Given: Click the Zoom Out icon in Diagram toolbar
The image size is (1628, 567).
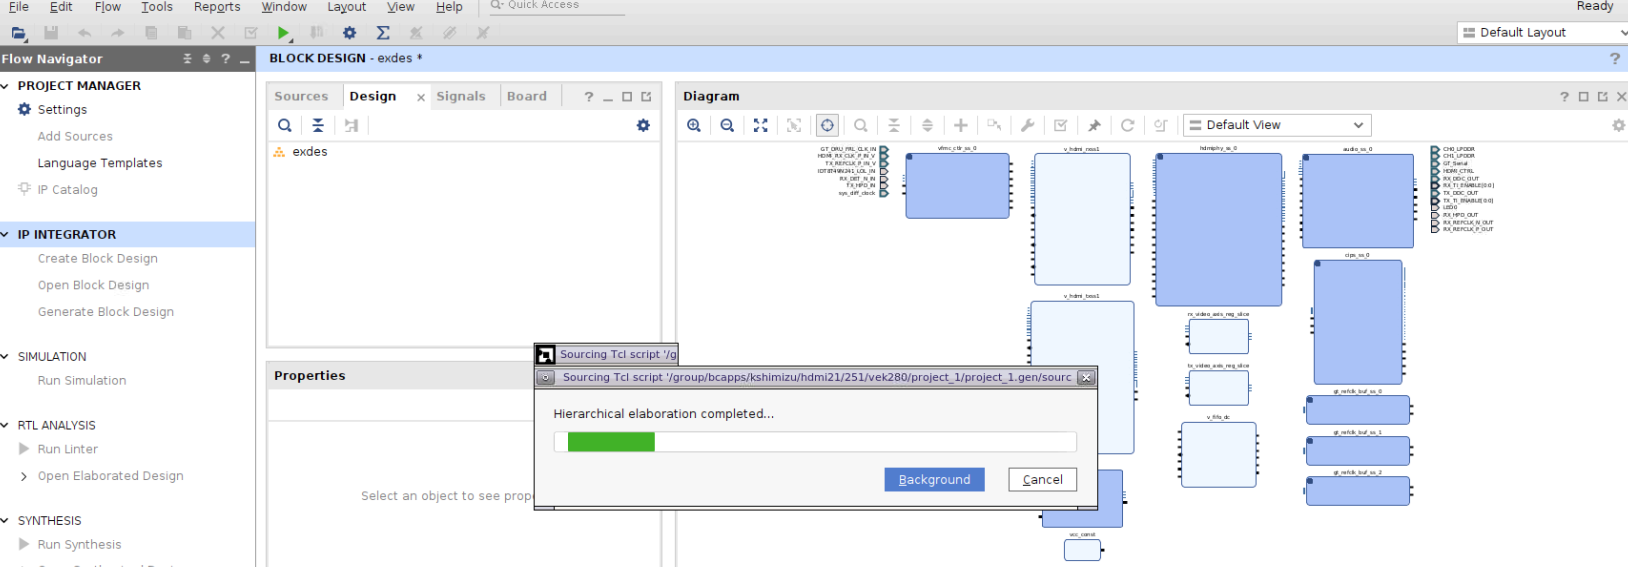Looking at the screenshot, I should click(x=727, y=125).
